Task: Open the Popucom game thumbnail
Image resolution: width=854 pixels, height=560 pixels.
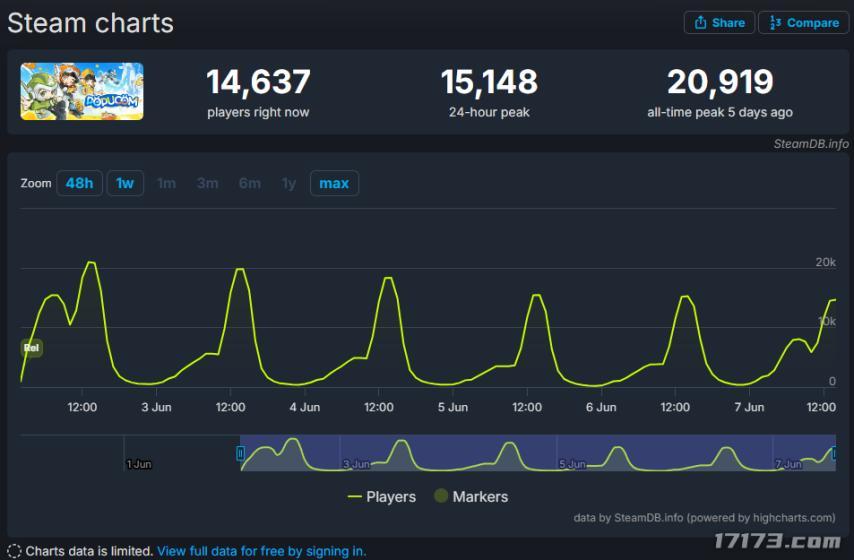Action: point(82,92)
